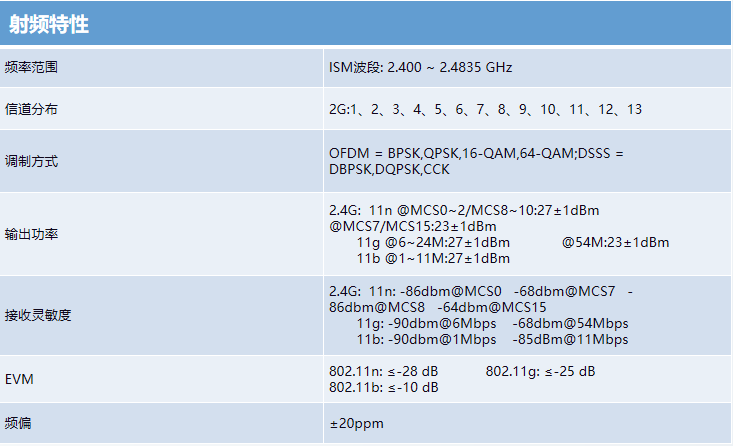Select the 频偏 row label
Viewport: 733px width, 446px height.
(x=18, y=423)
